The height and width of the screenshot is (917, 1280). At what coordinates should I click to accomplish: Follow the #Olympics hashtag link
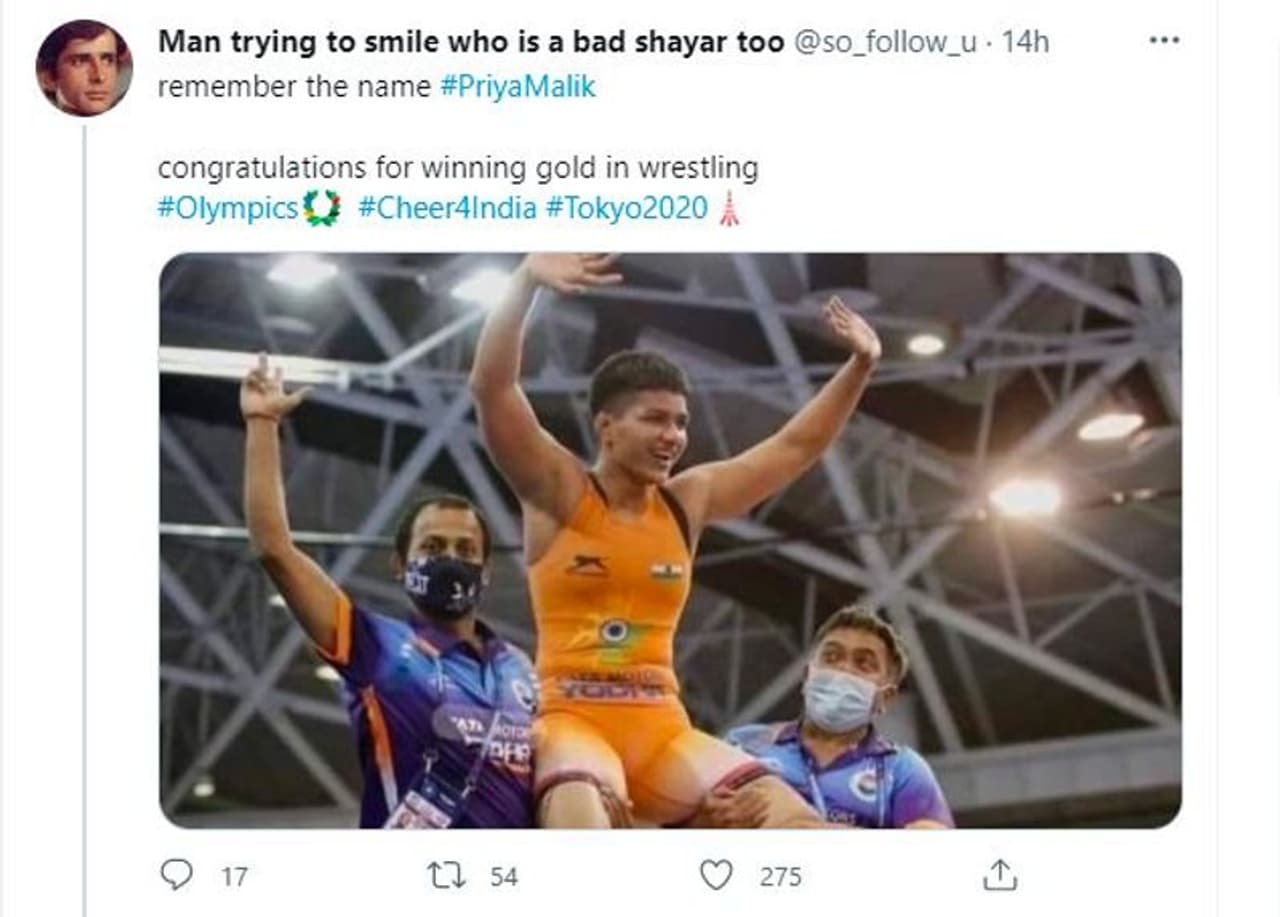228,209
